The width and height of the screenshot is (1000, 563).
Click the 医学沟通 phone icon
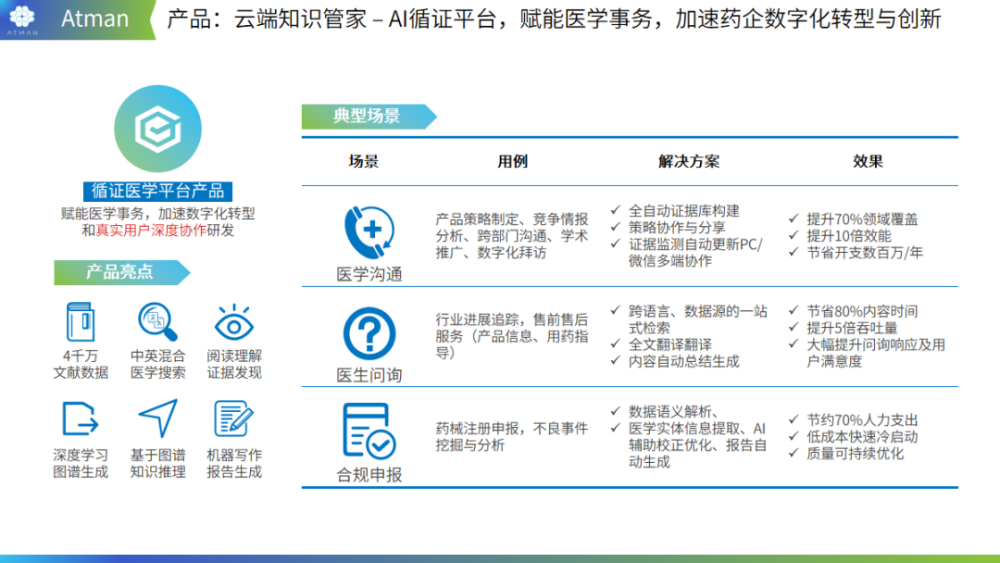[x=370, y=232]
